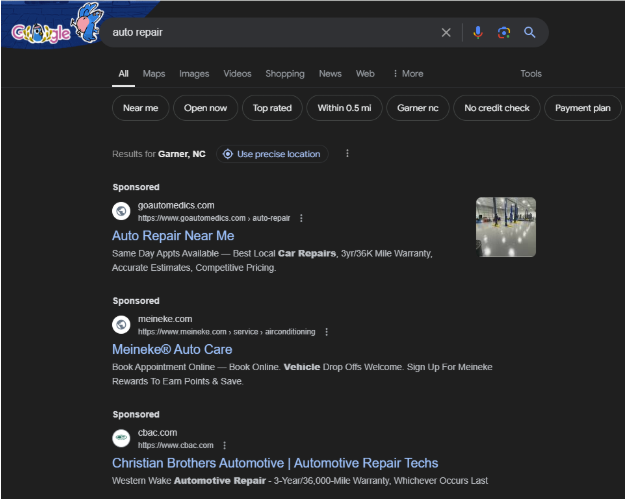625x499 pixels.
Task: Open Christian Brothers Automotive ad link
Action: point(275,463)
